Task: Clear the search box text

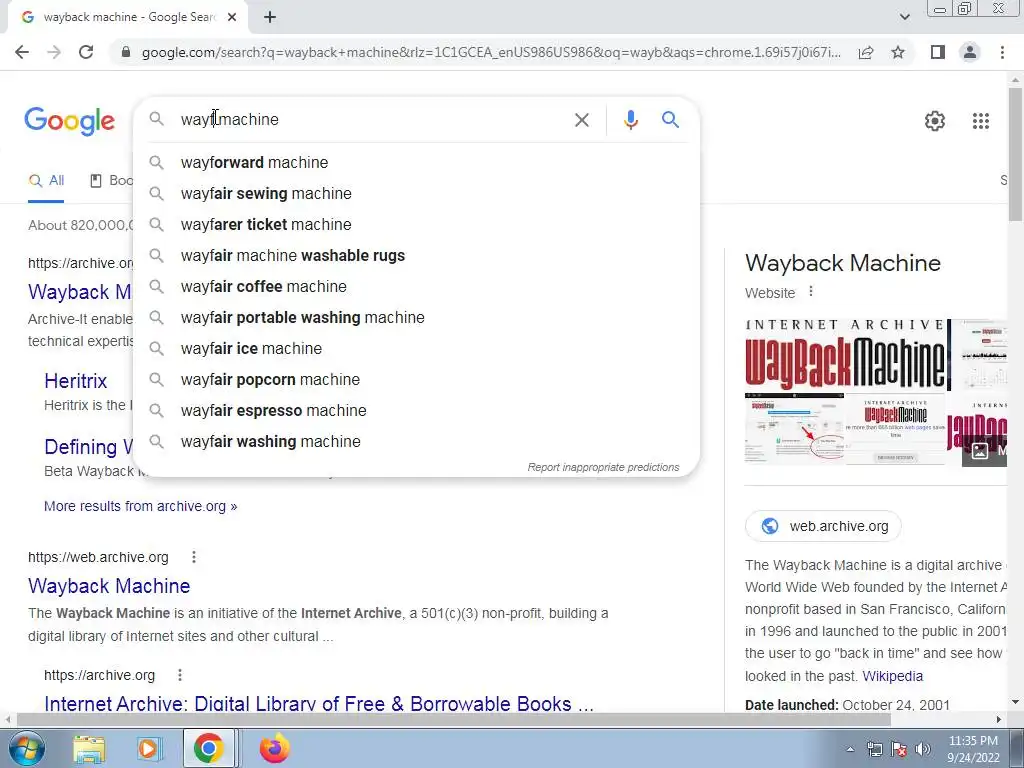Action: [x=581, y=120]
